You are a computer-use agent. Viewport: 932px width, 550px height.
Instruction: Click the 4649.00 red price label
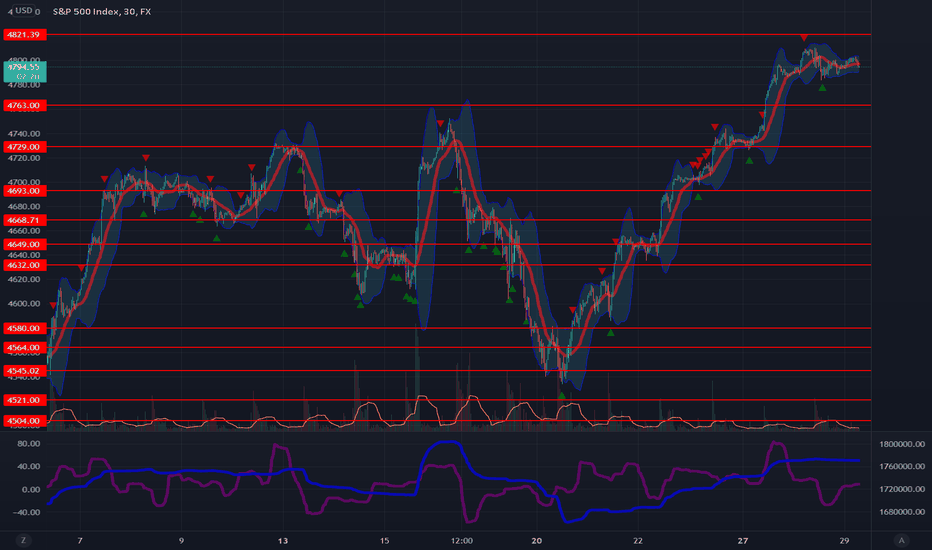pyautogui.click(x=24, y=244)
